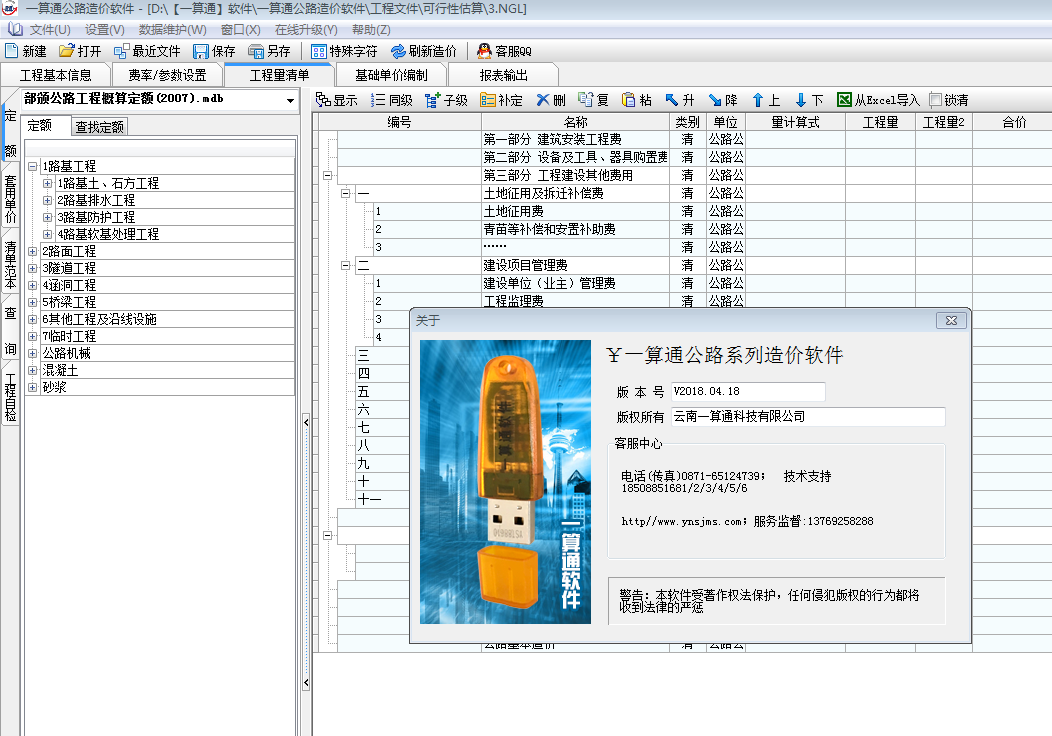The image size is (1052, 736).
Task: Select the 工程自检 vertical side tab
Action: point(11,397)
